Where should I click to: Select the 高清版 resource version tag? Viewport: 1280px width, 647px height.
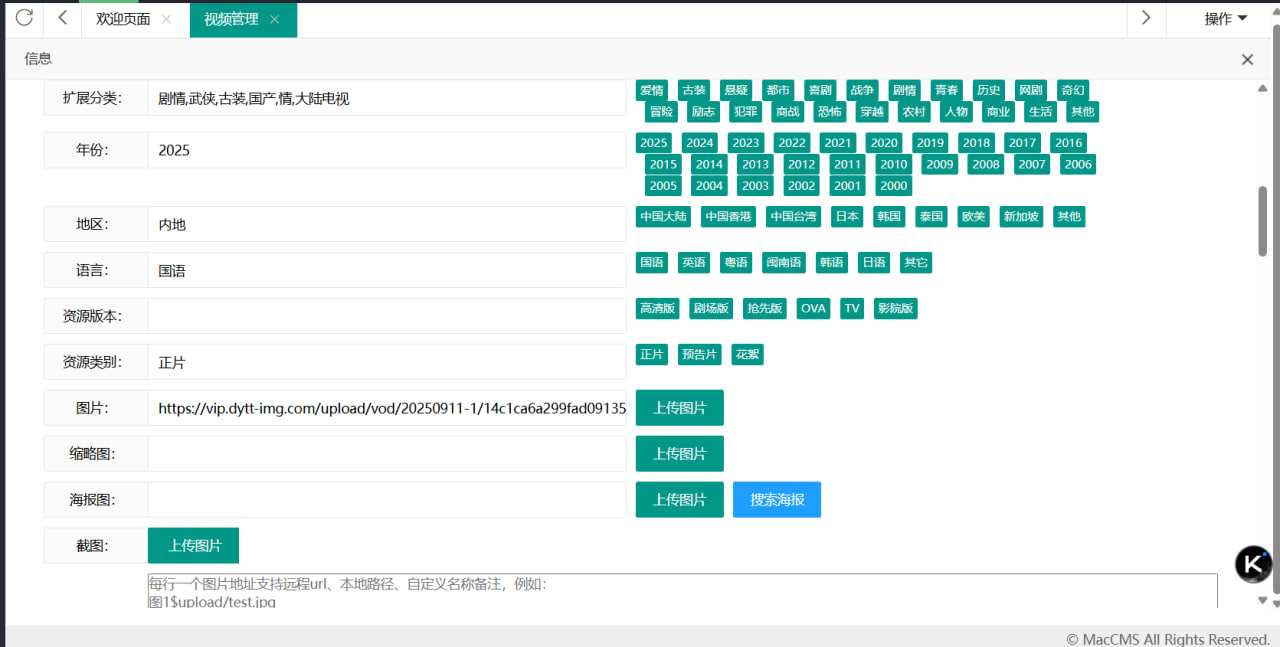[x=657, y=309]
